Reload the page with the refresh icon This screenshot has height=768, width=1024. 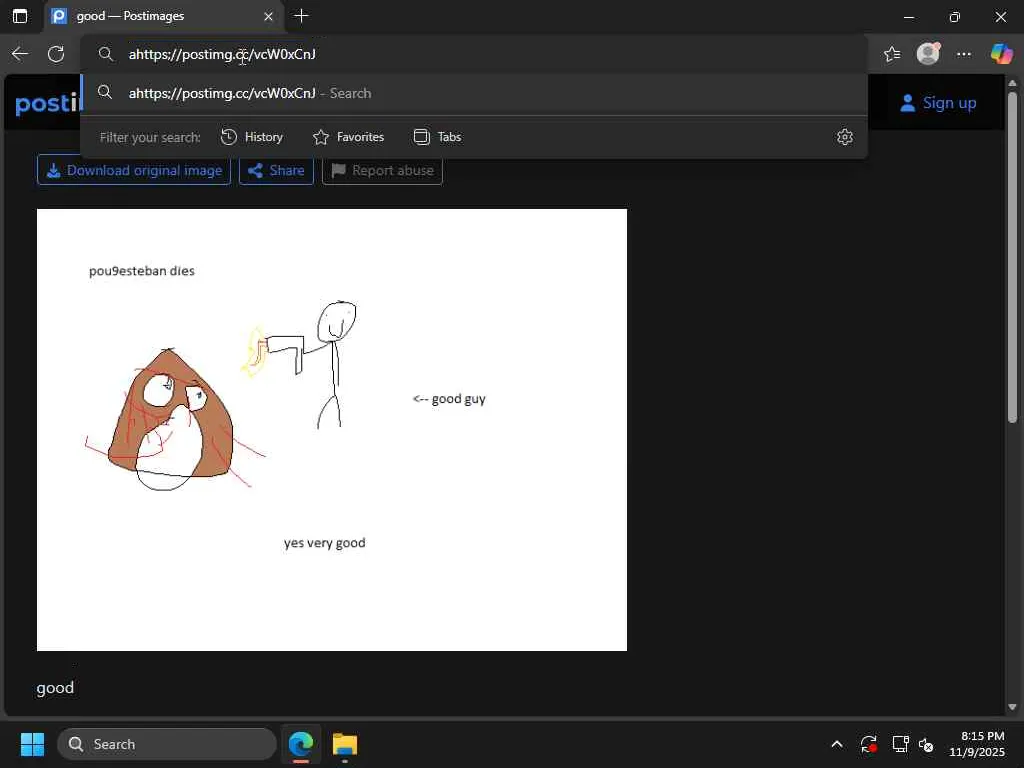click(56, 54)
